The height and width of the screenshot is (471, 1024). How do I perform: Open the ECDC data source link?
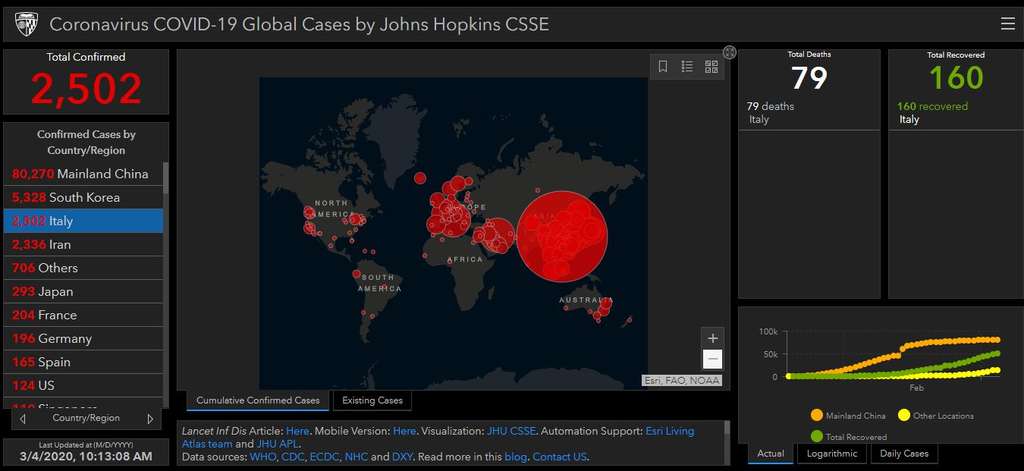tap(325, 457)
